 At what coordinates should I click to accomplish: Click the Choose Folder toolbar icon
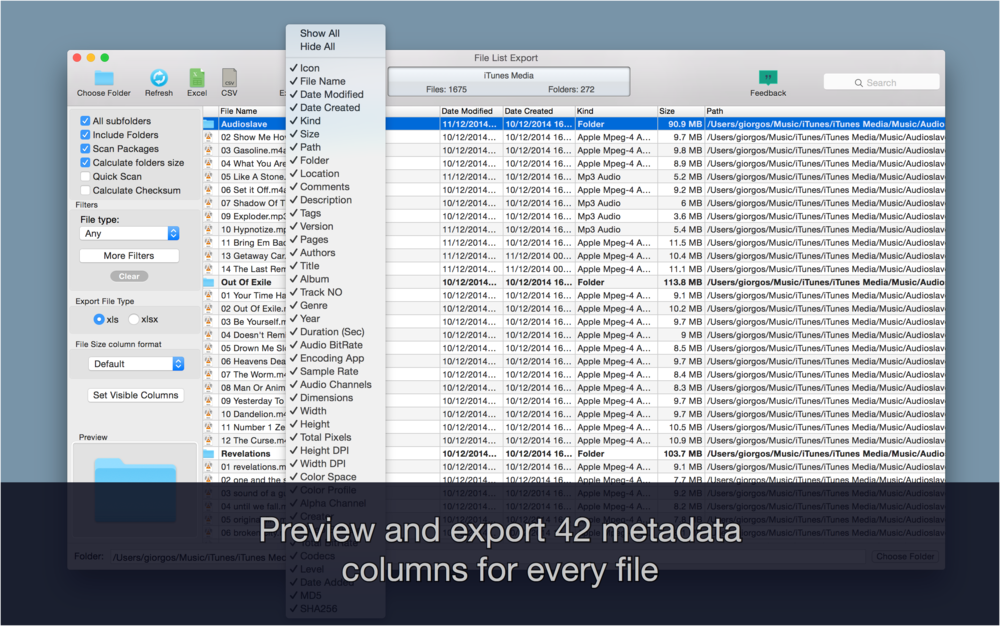point(103,76)
